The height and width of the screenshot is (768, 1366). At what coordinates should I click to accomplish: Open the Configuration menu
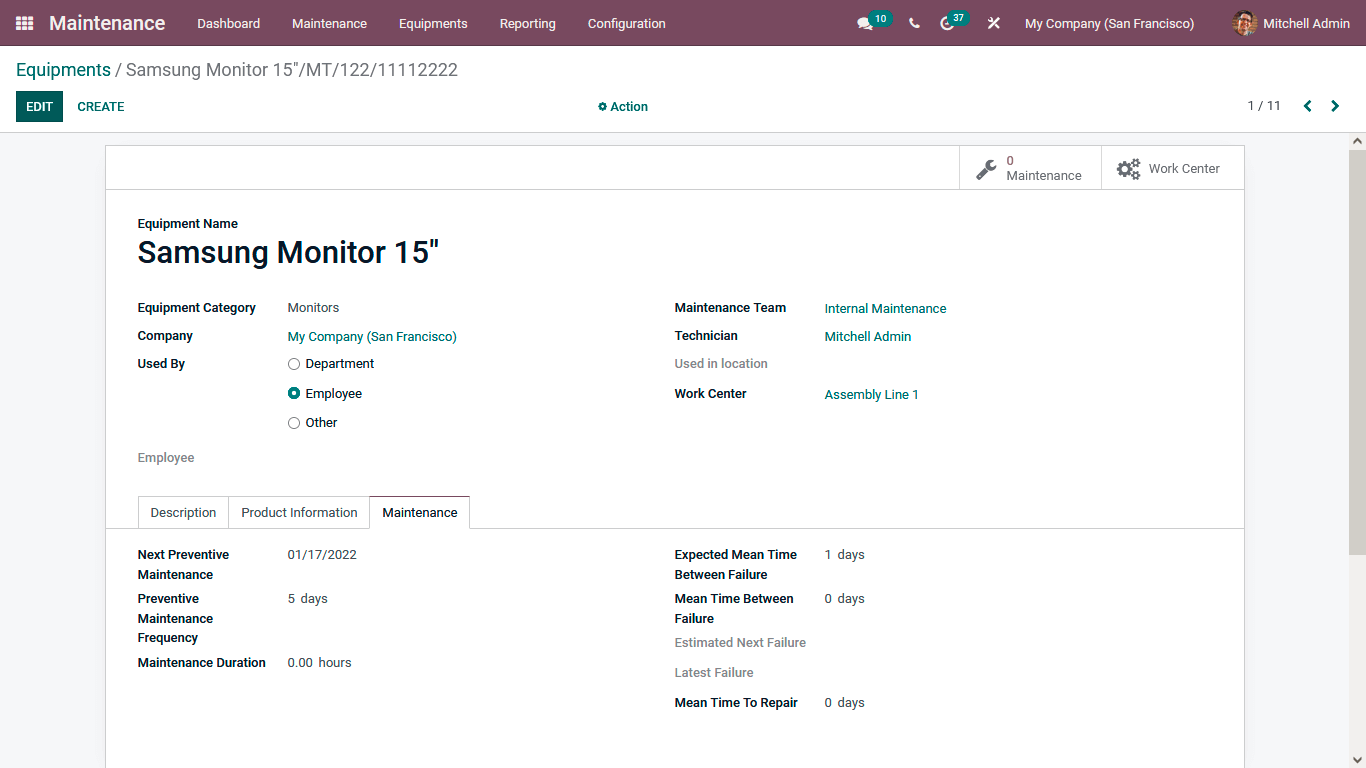626,23
